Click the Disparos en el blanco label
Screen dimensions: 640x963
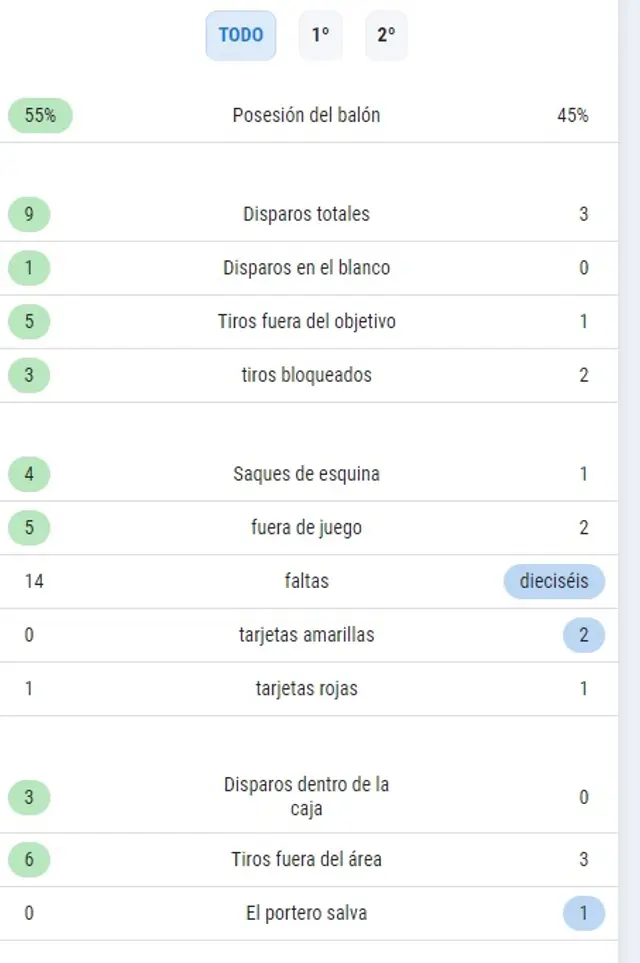[306, 268]
